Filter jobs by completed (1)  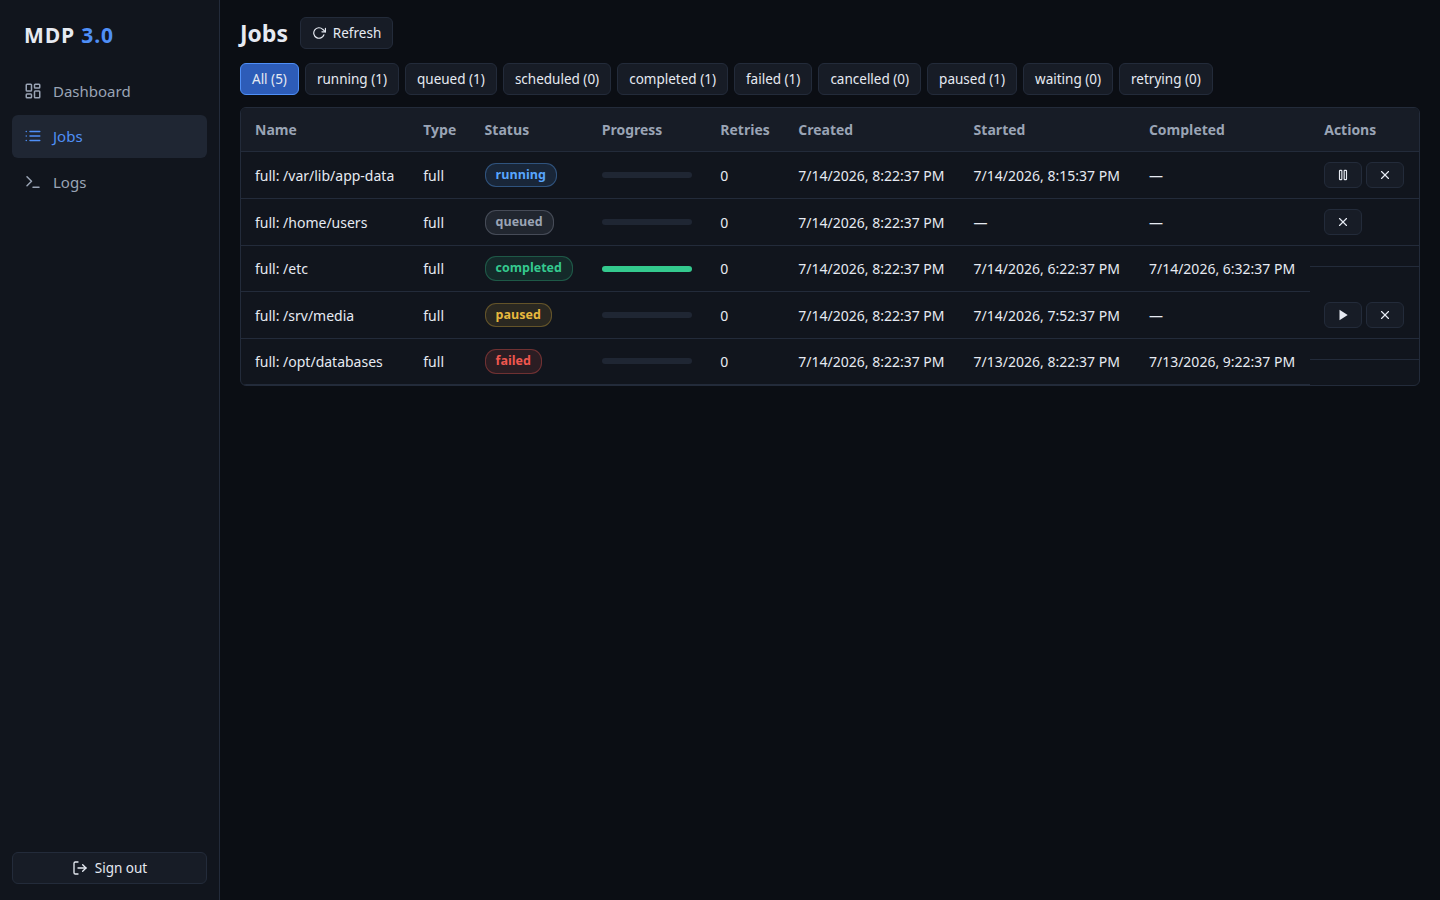click(x=672, y=79)
